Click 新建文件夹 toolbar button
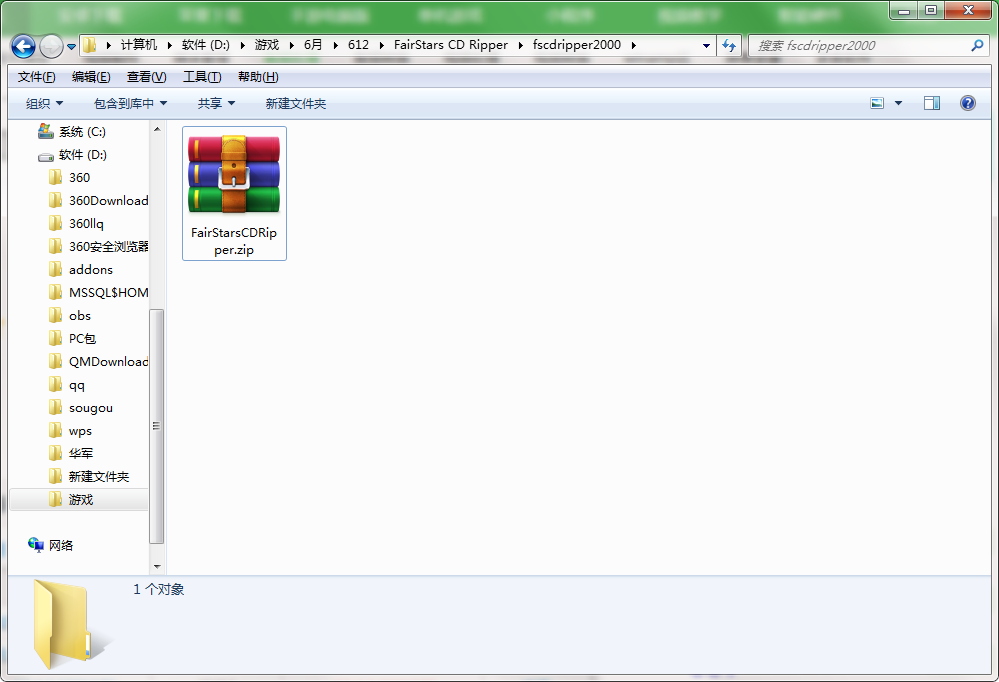Image resolution: width=999 pixels, height=682 pixels. [296, 103]
